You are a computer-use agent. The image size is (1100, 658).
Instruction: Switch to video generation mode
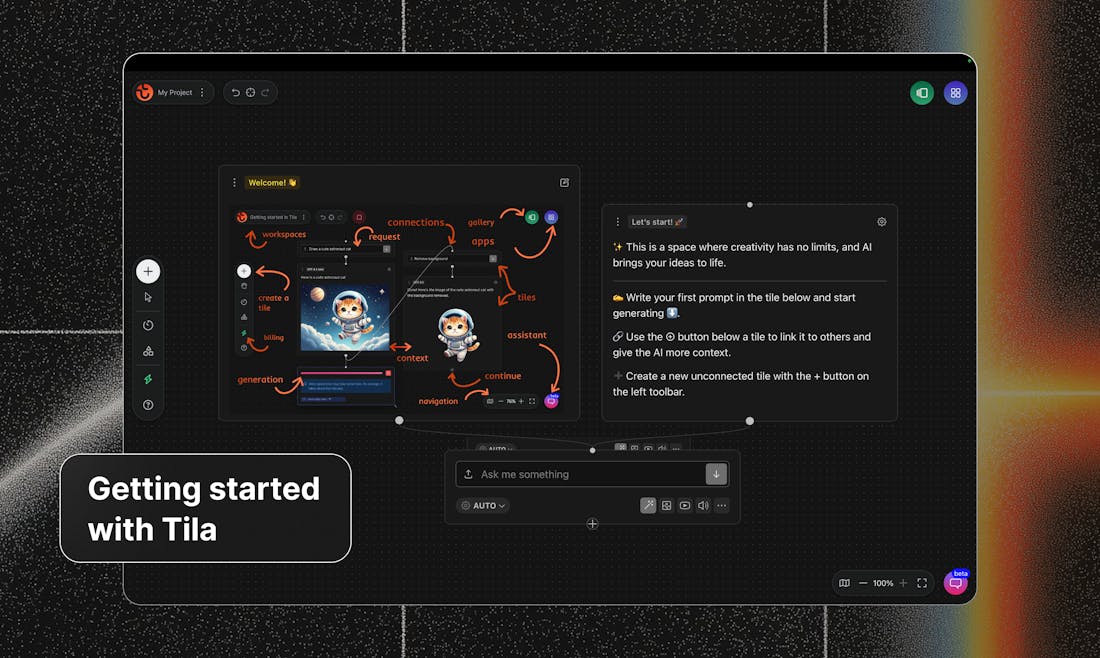[x=685, y=505]
